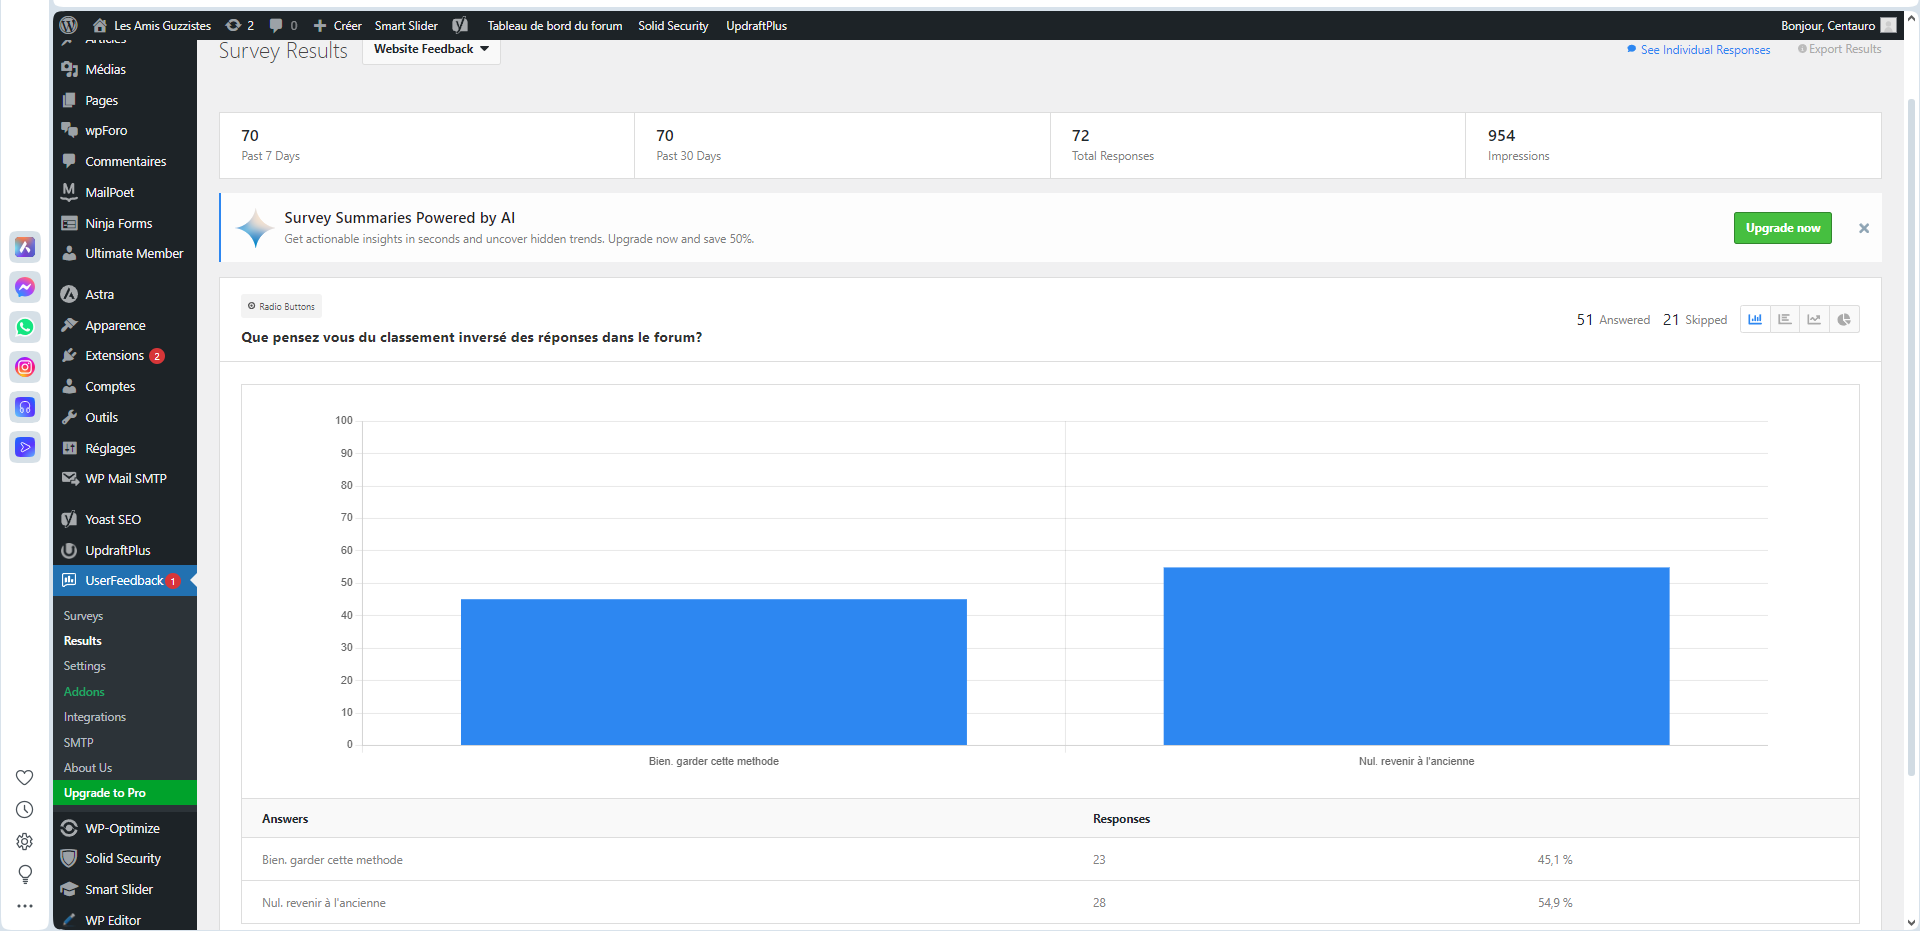Click the Nul. revenir à l'ancienne bar
Image resolution: width=1920 pixels, height=931 pixels.
[1416, 656]
